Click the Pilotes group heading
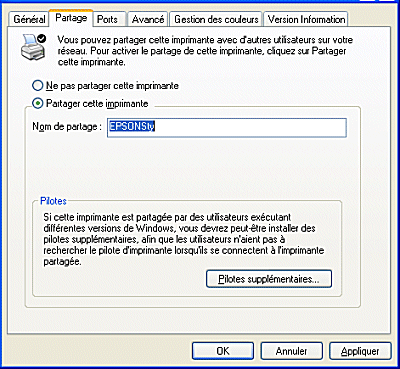This screenshot has width=400, height=369. [53, 201]
